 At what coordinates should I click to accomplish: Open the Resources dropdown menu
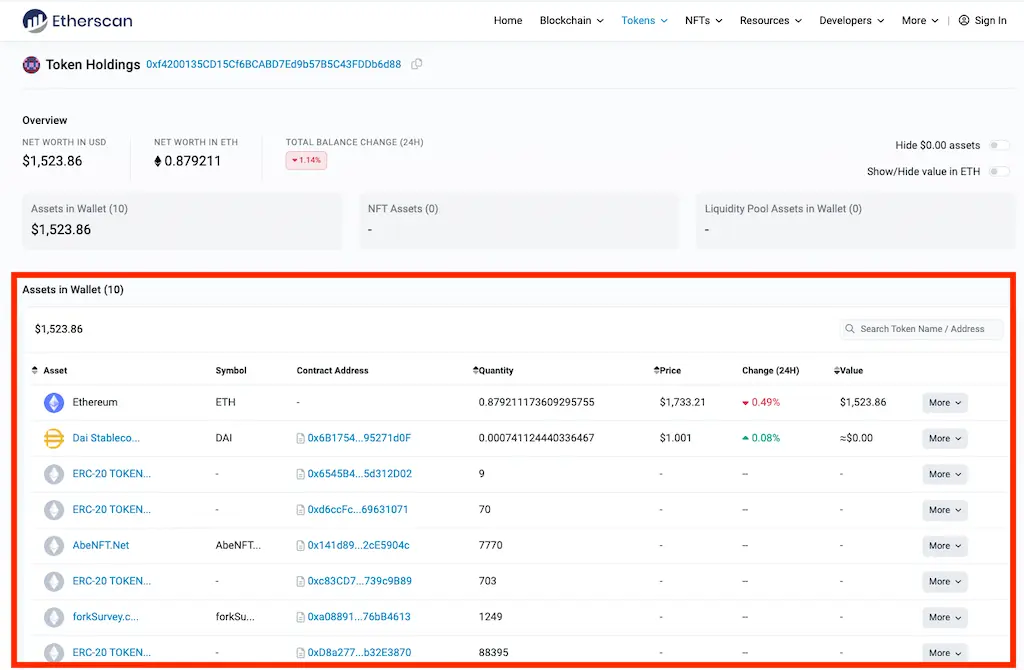(771, 20)
